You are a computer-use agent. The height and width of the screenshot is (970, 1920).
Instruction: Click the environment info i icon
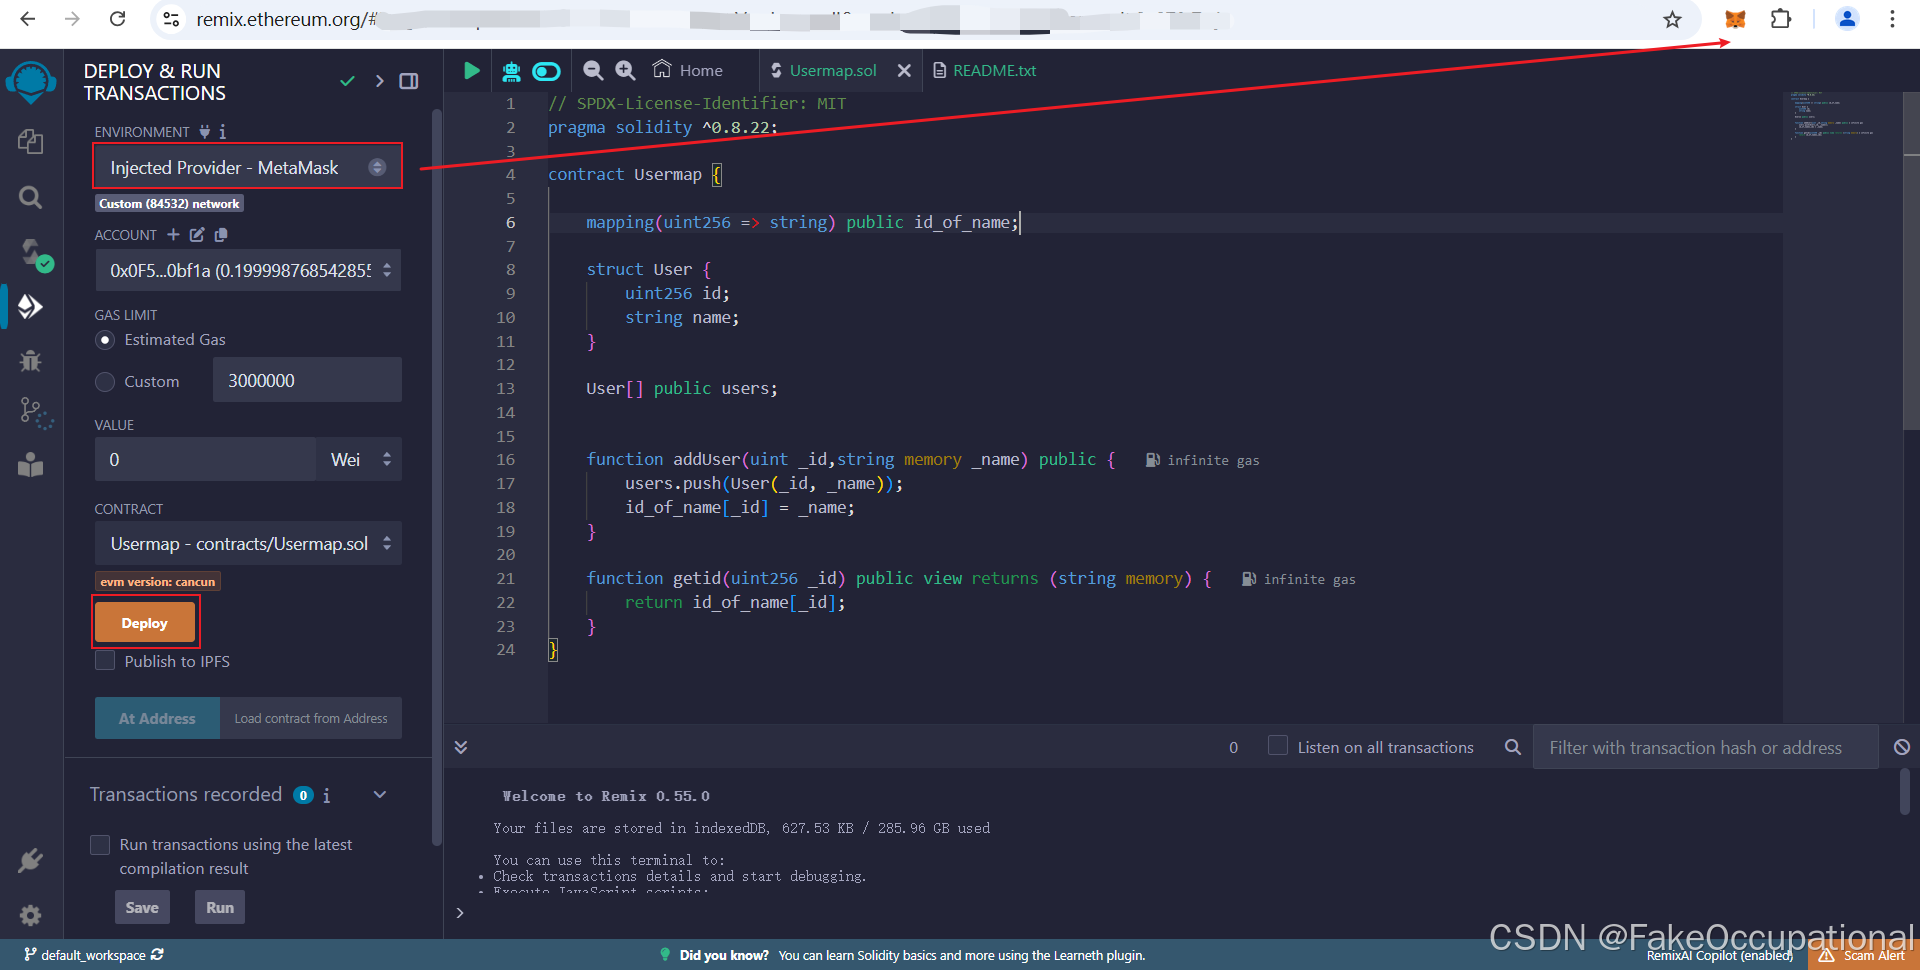coord(222,131)
